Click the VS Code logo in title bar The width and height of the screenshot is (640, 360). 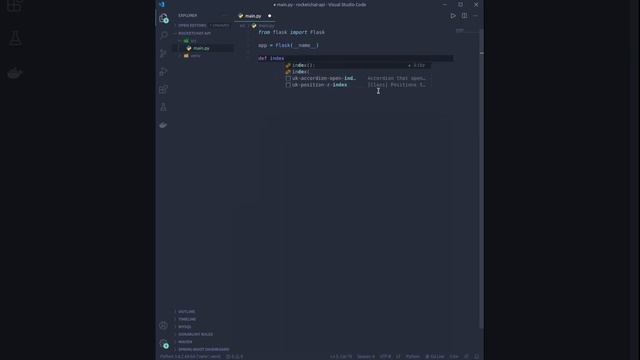tap(162, 4)
